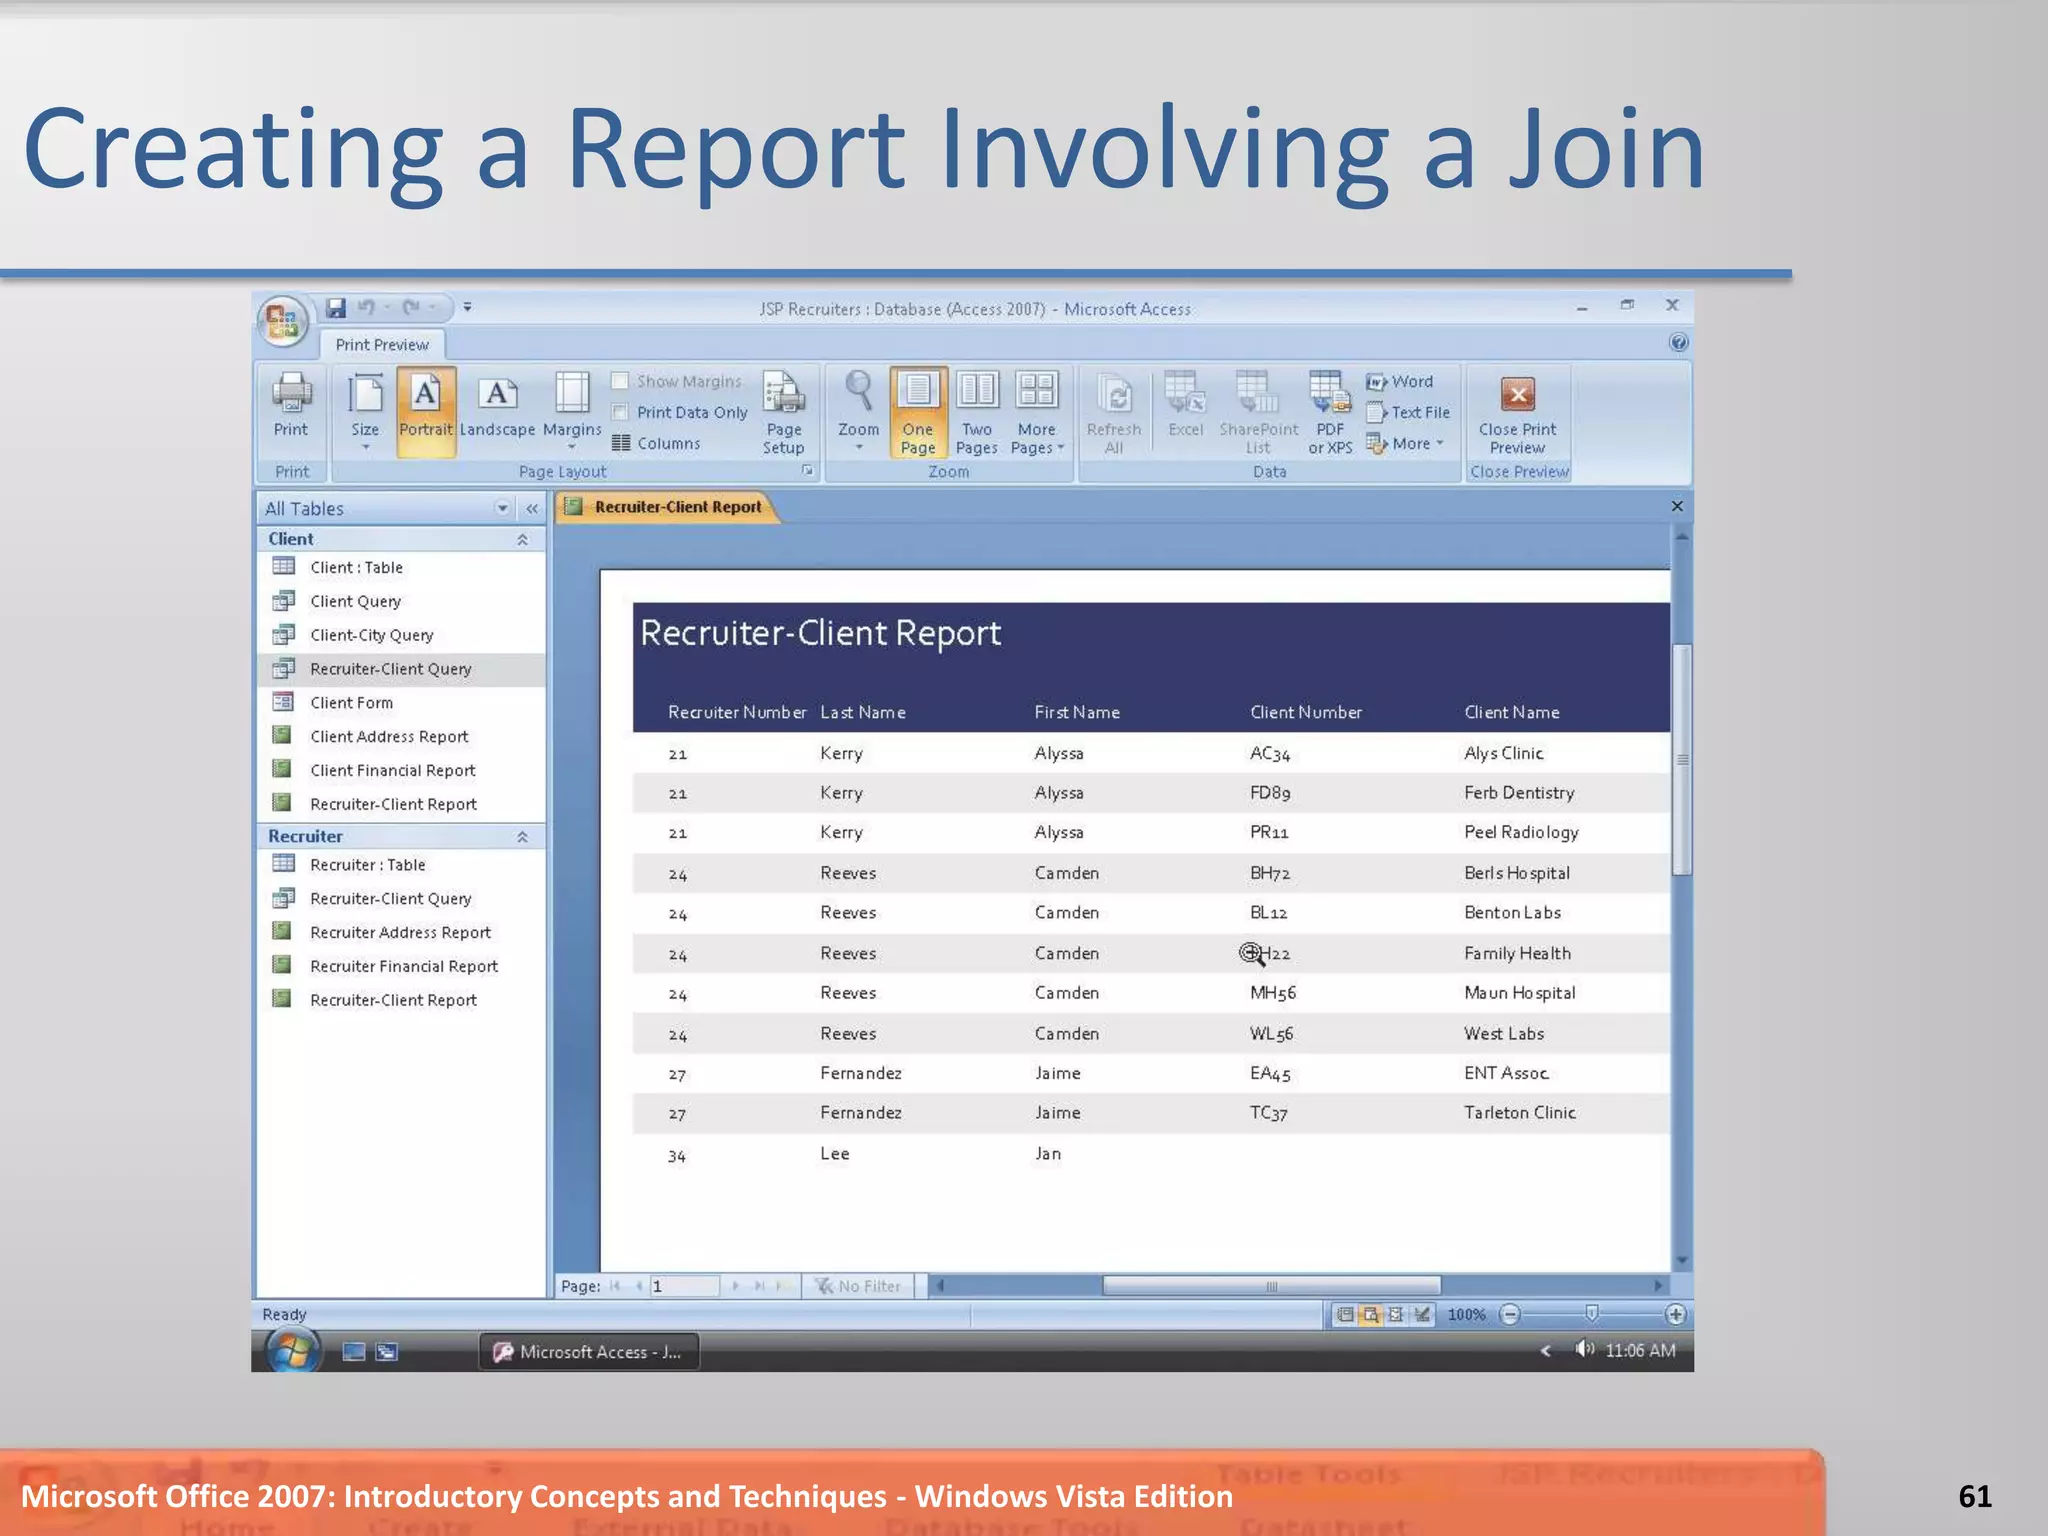Screen dimensions: 2048x1536
Task: Click the Help question mark icon
Action: tap(1678, 343)
